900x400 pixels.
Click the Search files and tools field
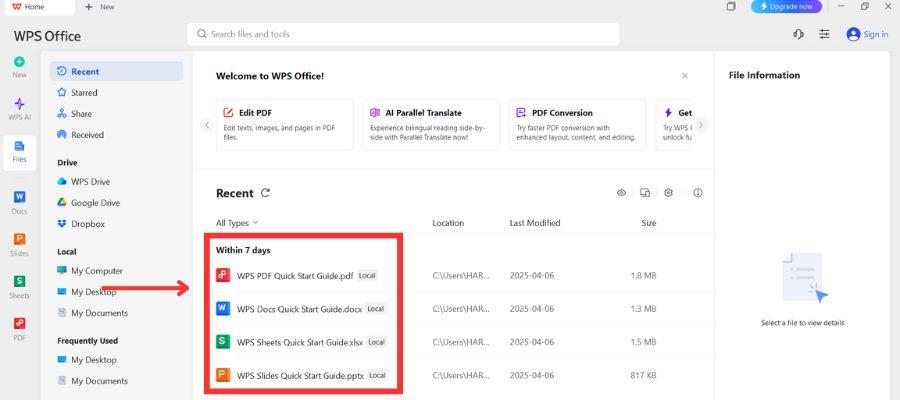(403, 34)
